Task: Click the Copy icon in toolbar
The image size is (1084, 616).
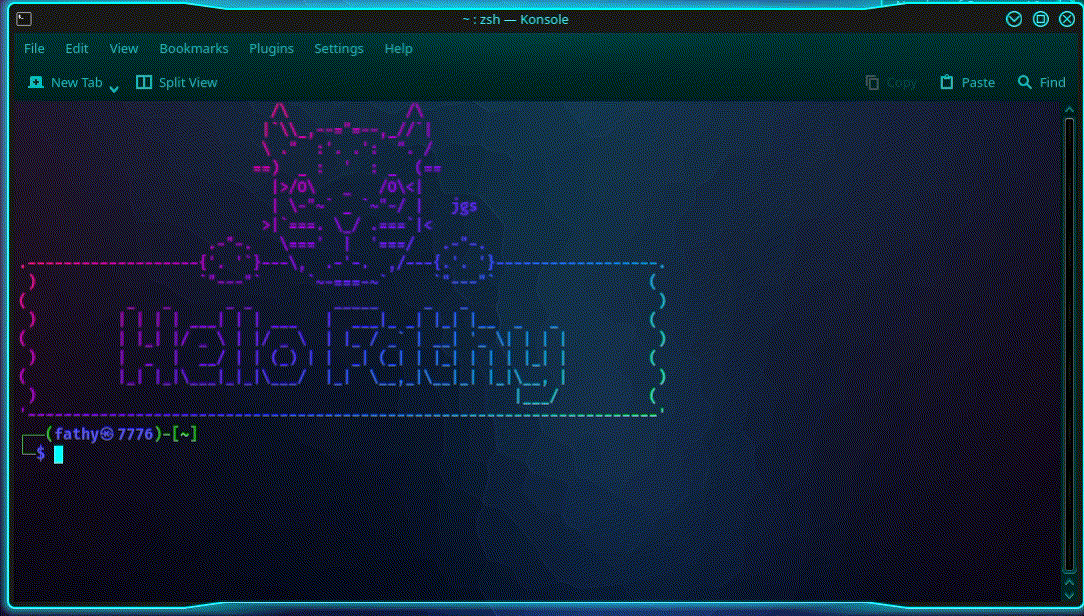Action: [x=872, y=82]
